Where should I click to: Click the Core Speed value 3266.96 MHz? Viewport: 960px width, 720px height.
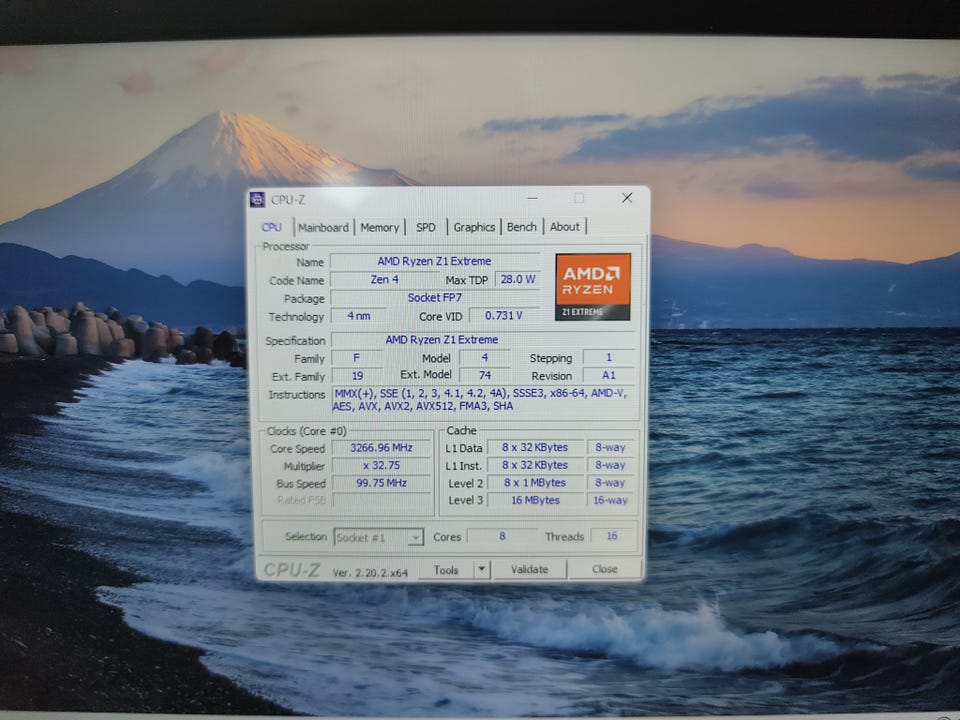[x=381, y=448]
